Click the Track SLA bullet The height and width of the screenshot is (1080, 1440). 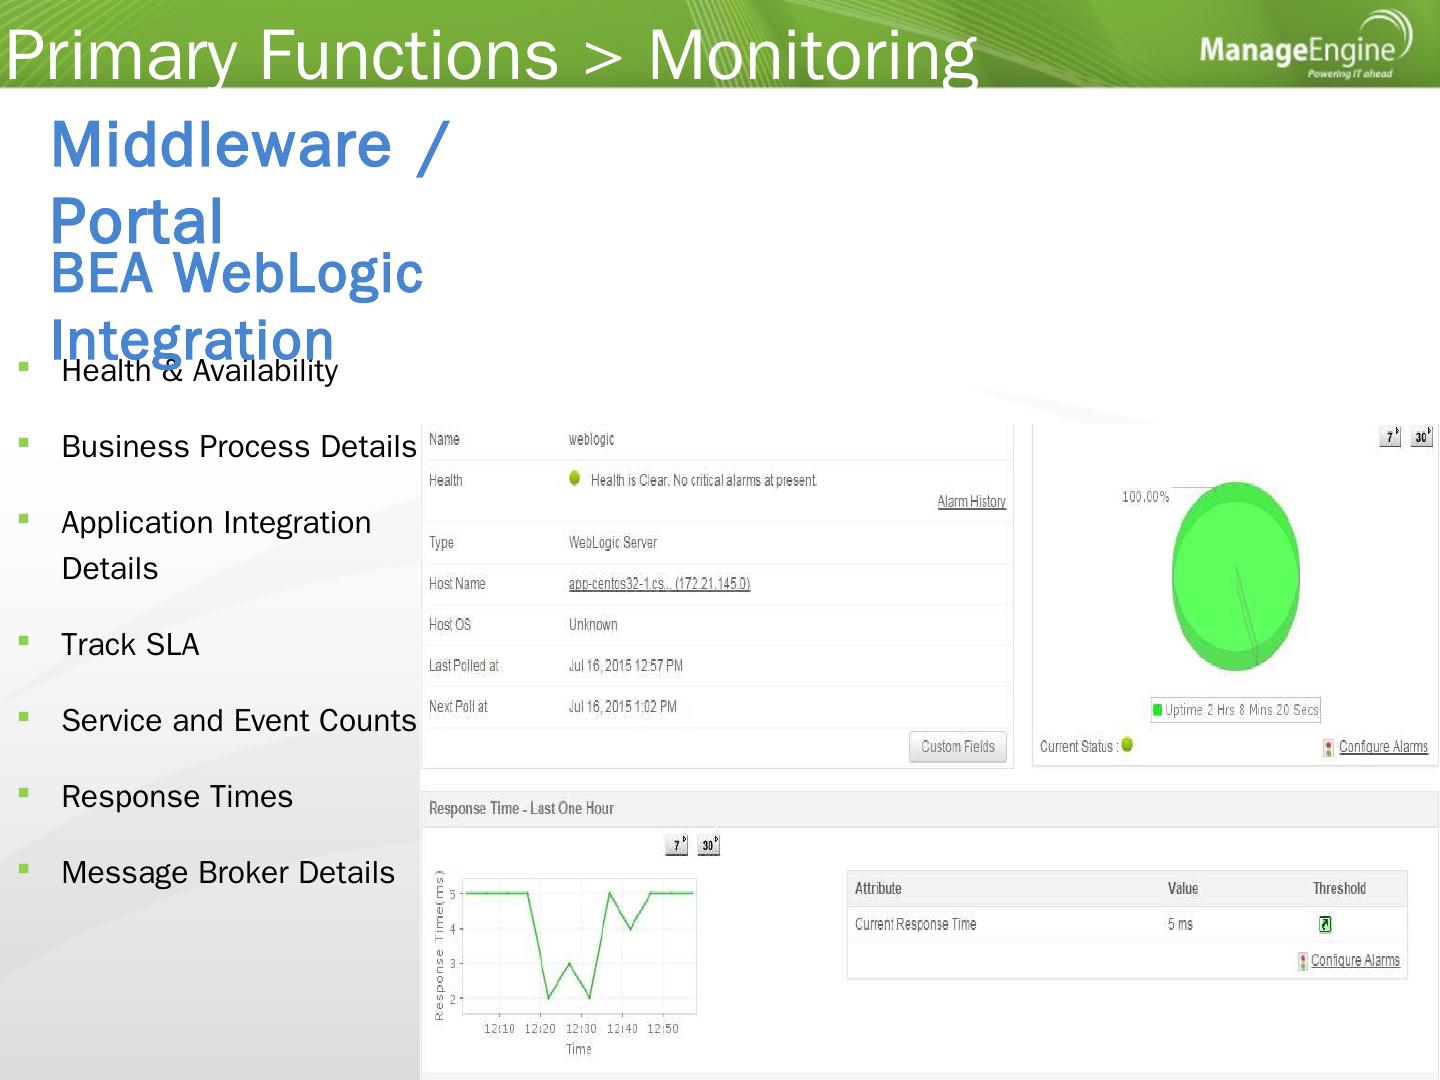130,645
